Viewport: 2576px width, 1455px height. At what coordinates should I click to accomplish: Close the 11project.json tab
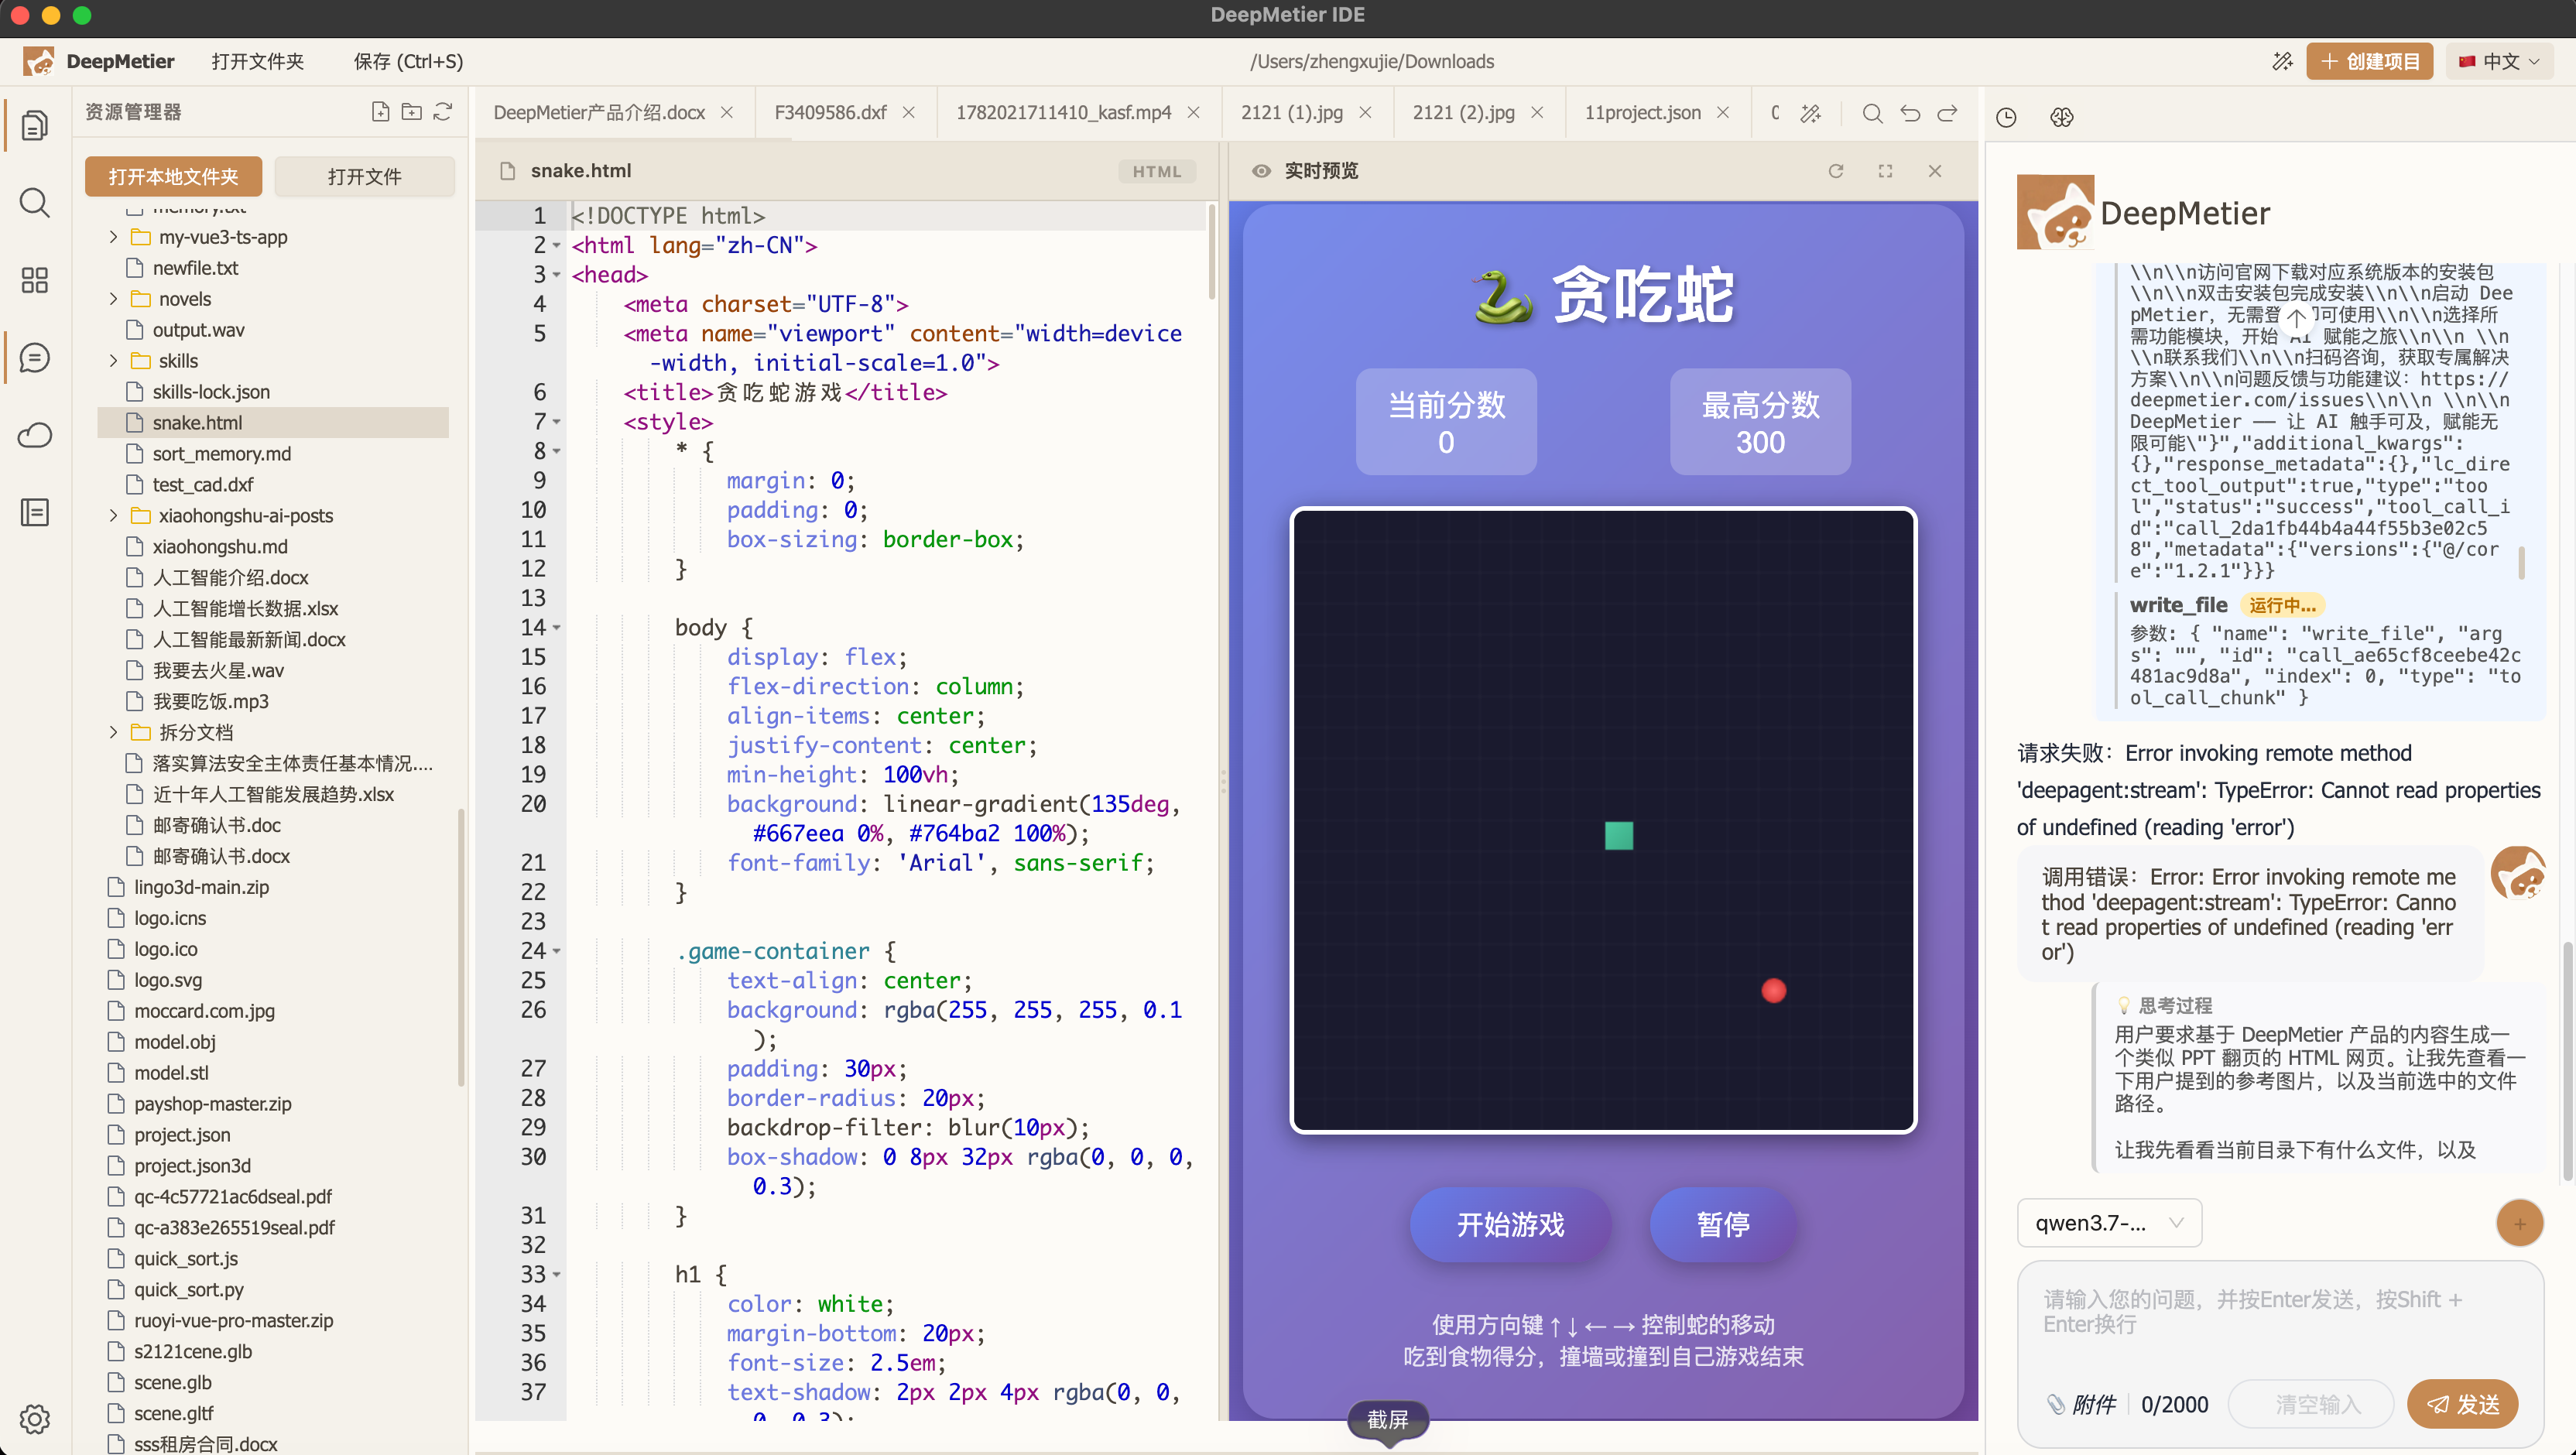point(1722,112)
